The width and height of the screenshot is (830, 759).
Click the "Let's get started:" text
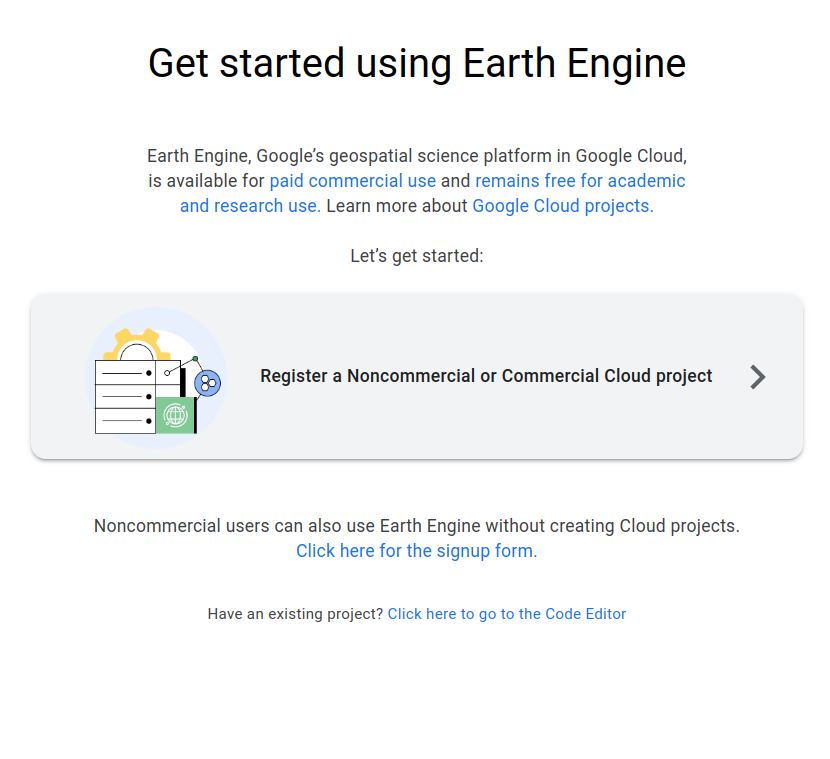pyautogui.click(x=416, y=256)
